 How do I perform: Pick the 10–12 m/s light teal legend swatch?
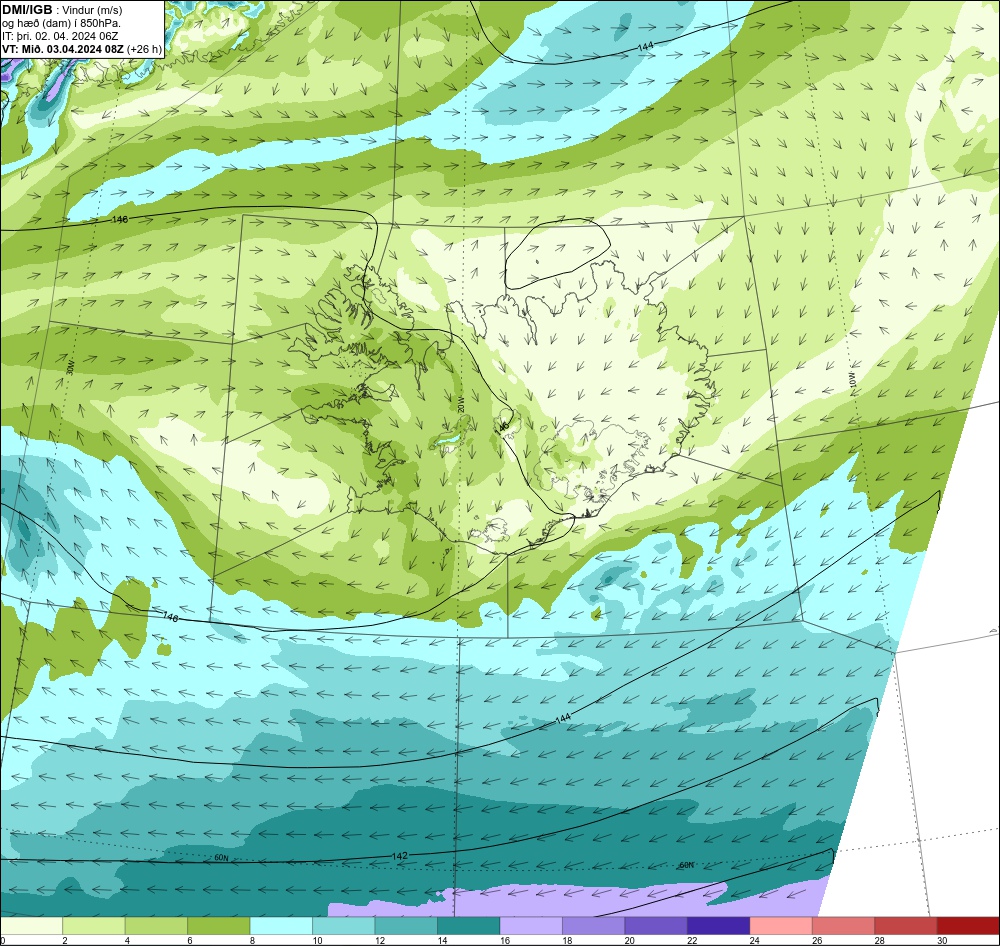(x=344, y=926)
